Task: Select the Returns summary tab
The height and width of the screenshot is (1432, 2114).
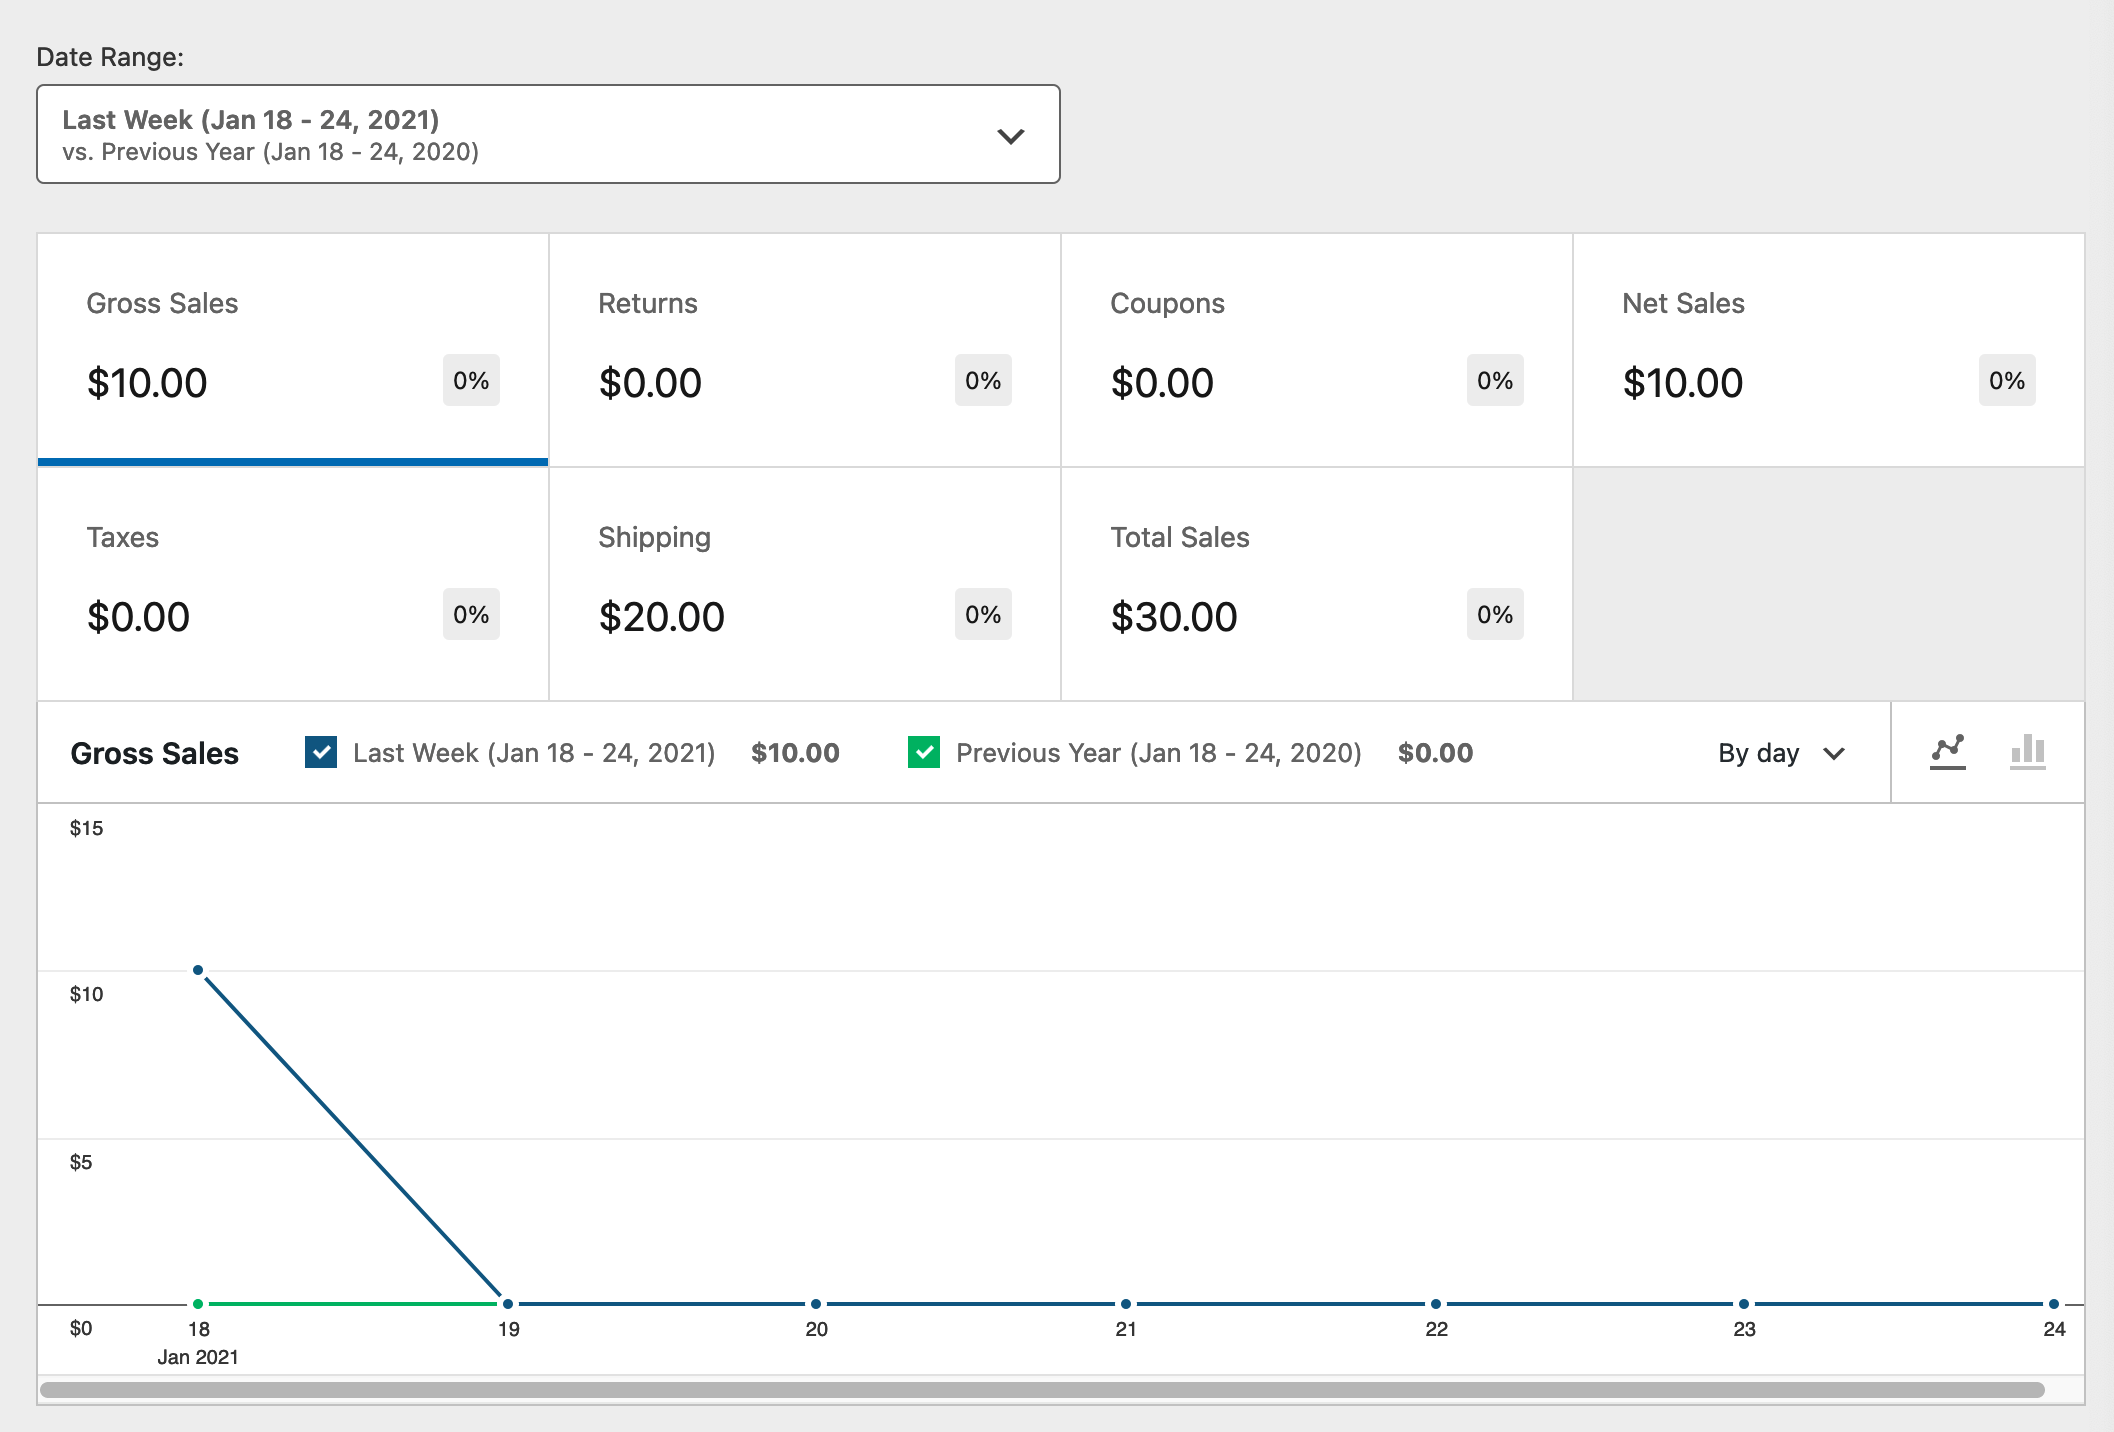Action: coord(804,349)
